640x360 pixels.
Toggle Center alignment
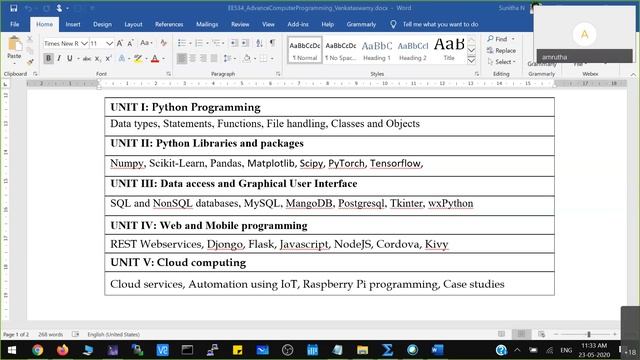click(193, 59)
